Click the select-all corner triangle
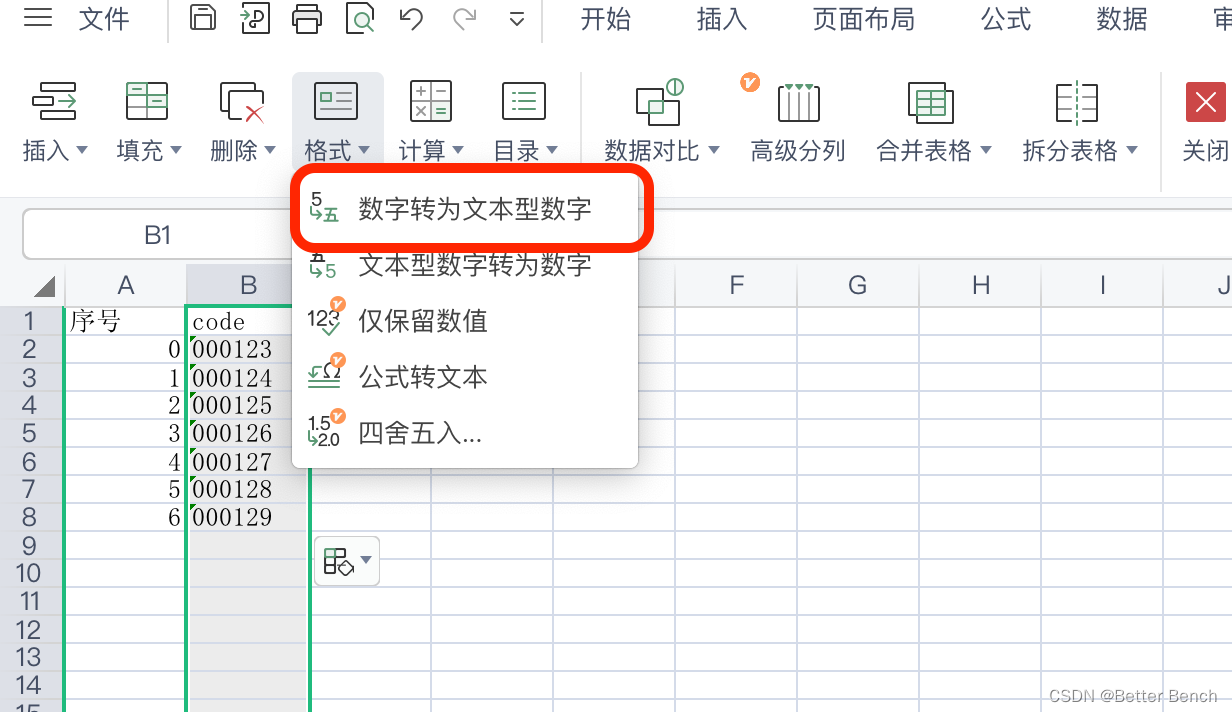The height and width of the screenshot is (712, 1232). coord(43,287)
